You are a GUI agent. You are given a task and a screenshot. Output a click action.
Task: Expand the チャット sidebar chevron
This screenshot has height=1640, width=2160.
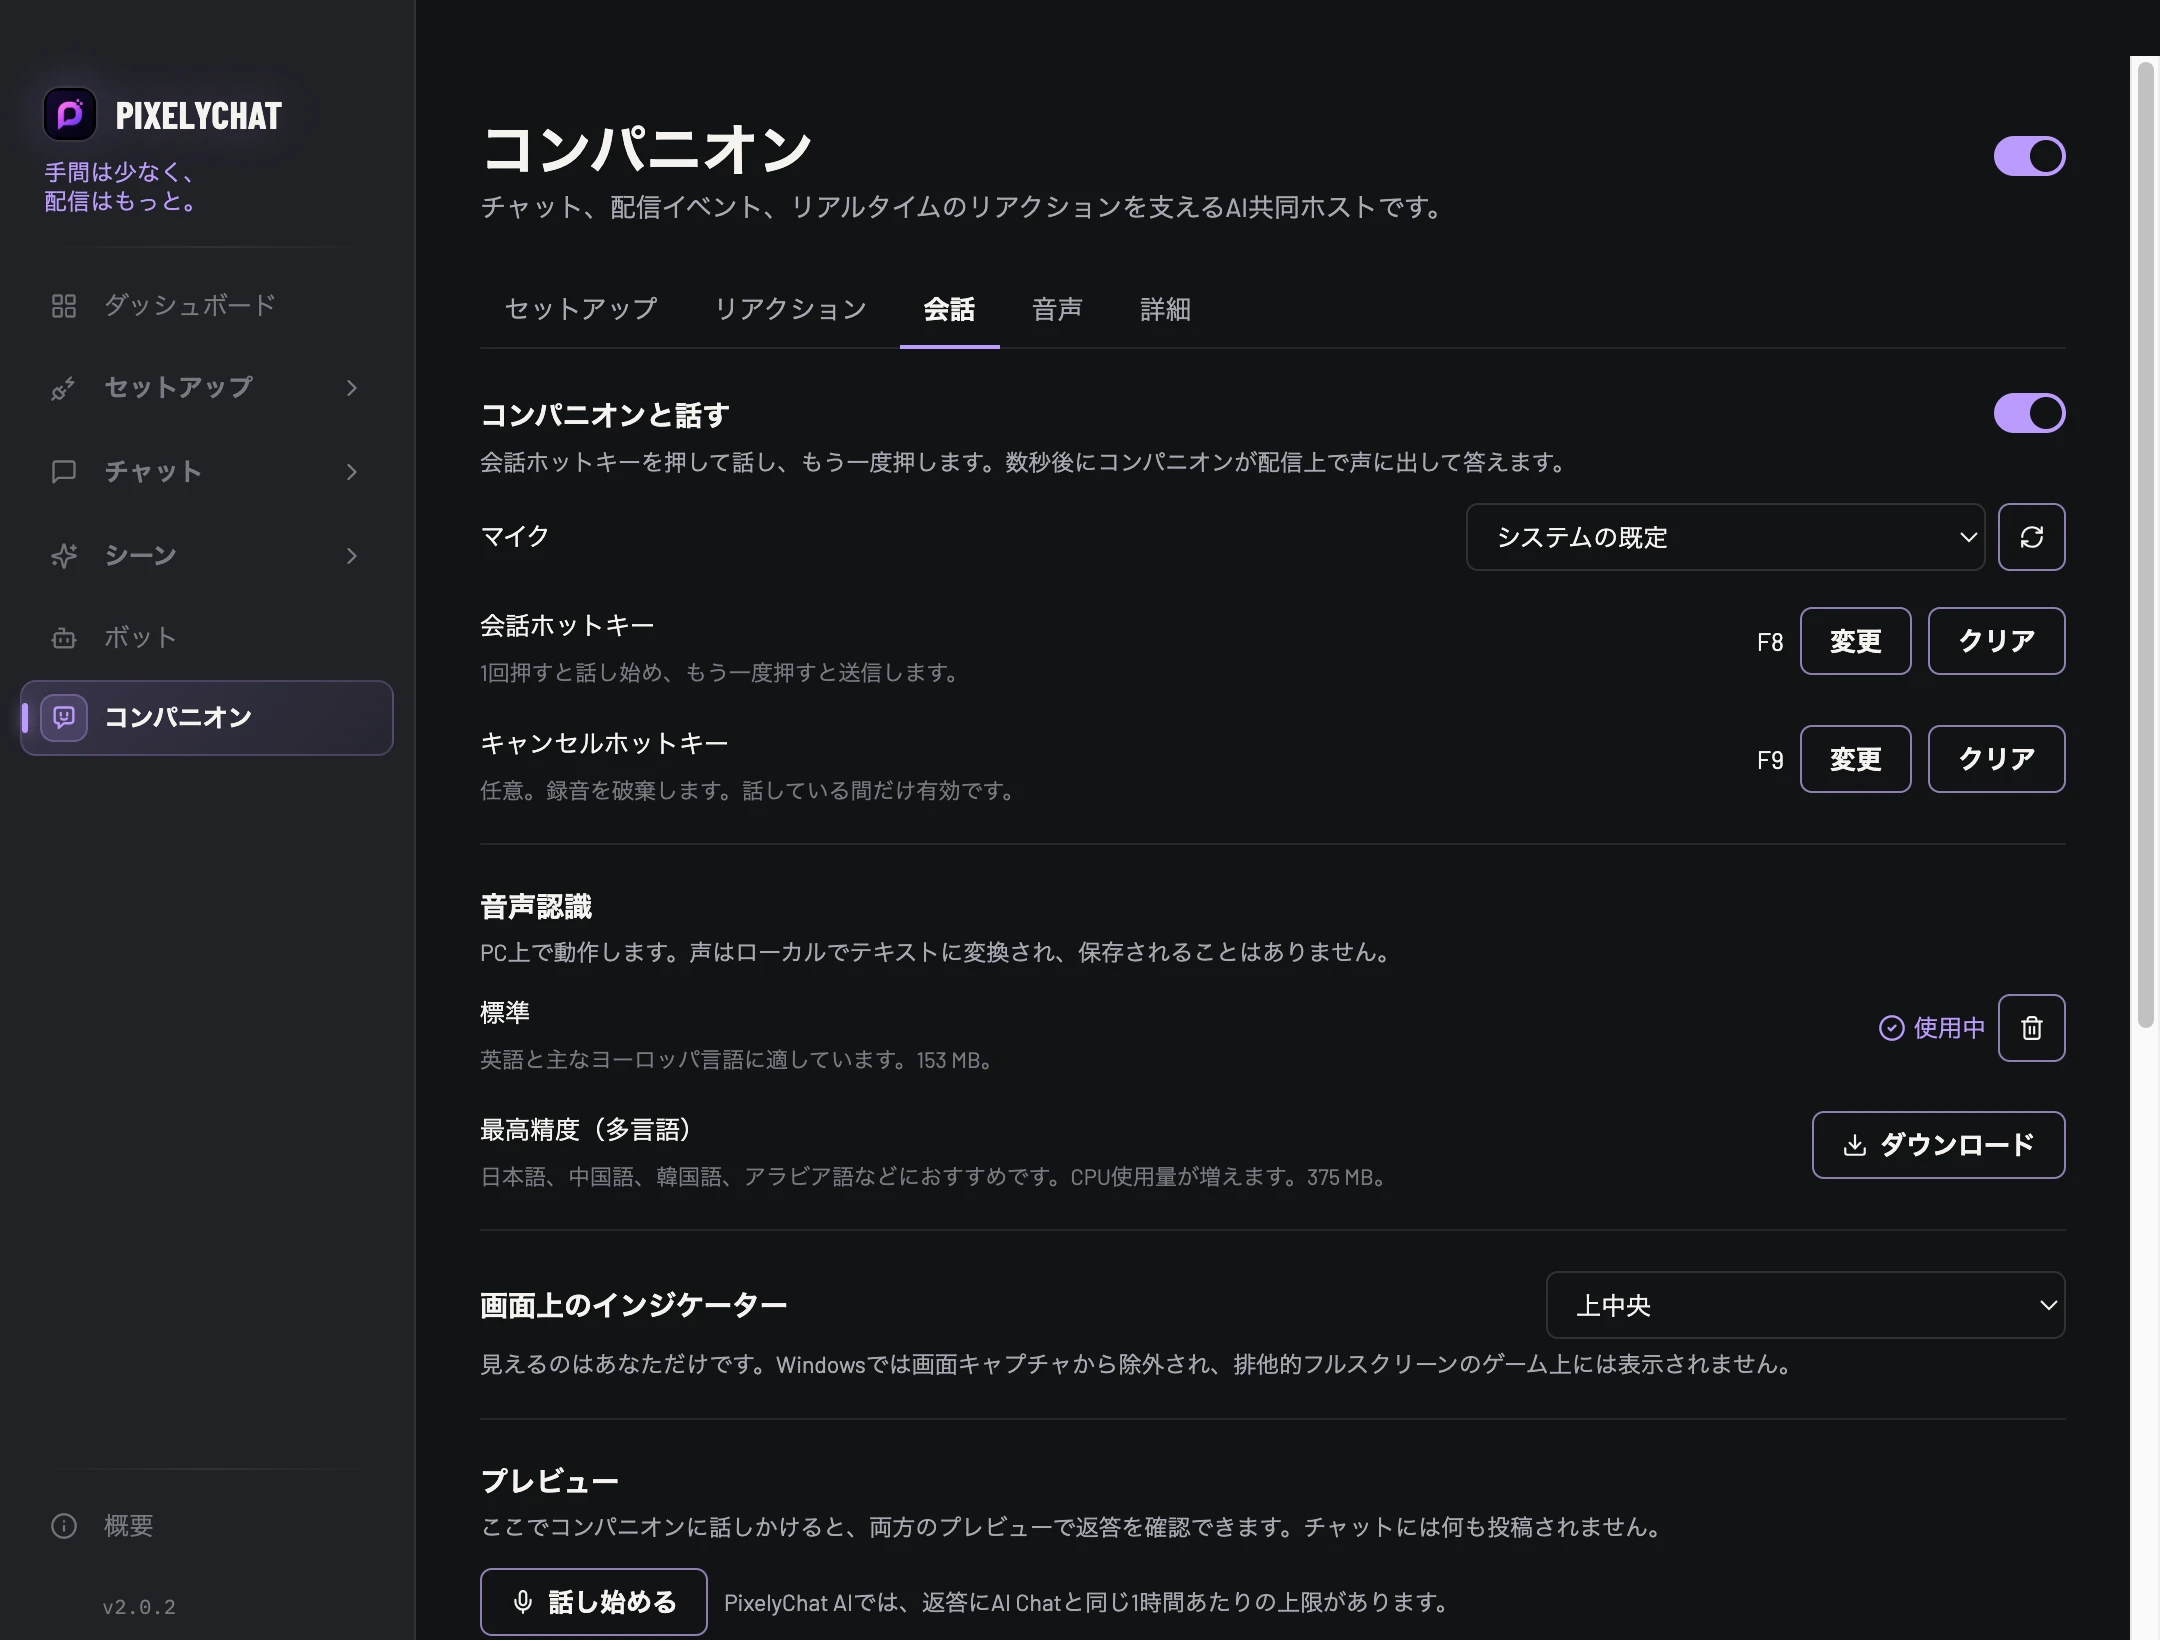coord(351,471)
